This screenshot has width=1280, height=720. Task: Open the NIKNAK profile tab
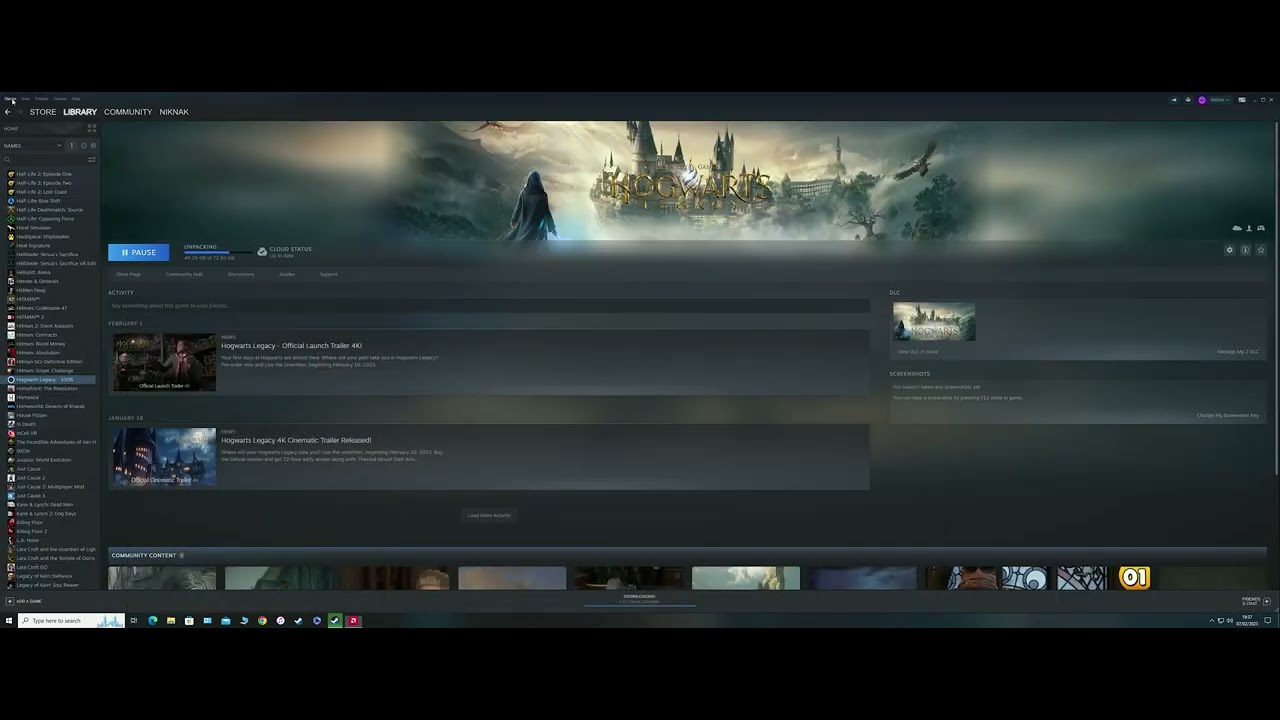(174, 112)
